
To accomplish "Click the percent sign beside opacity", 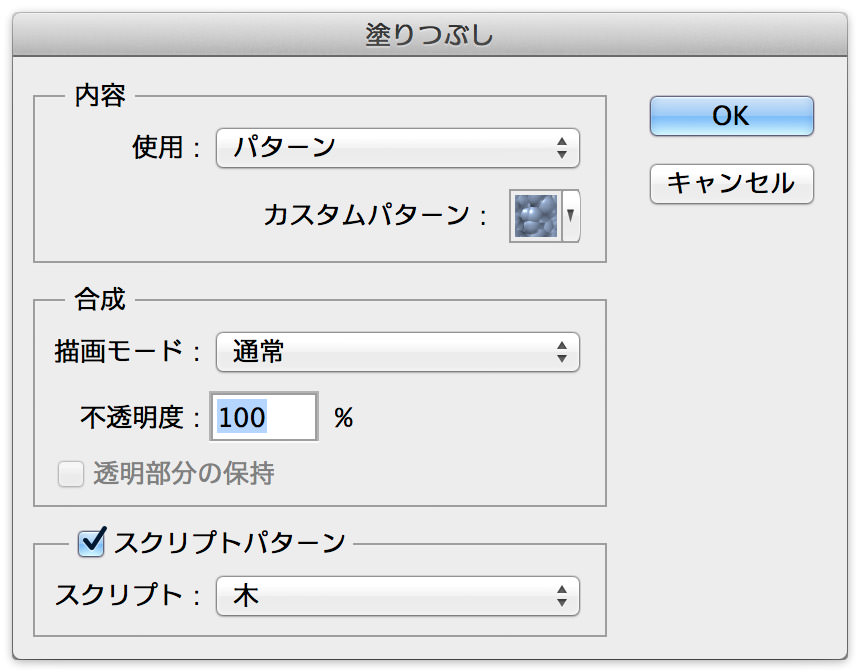I will [344, 418].
